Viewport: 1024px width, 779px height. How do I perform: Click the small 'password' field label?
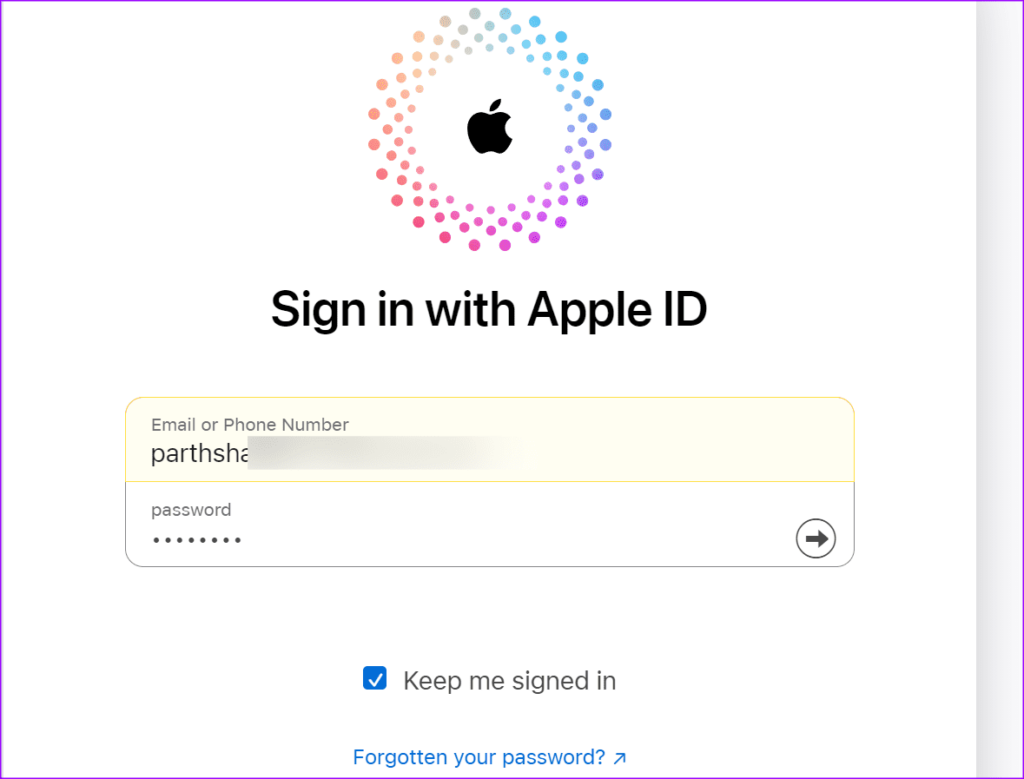[191, 510]
